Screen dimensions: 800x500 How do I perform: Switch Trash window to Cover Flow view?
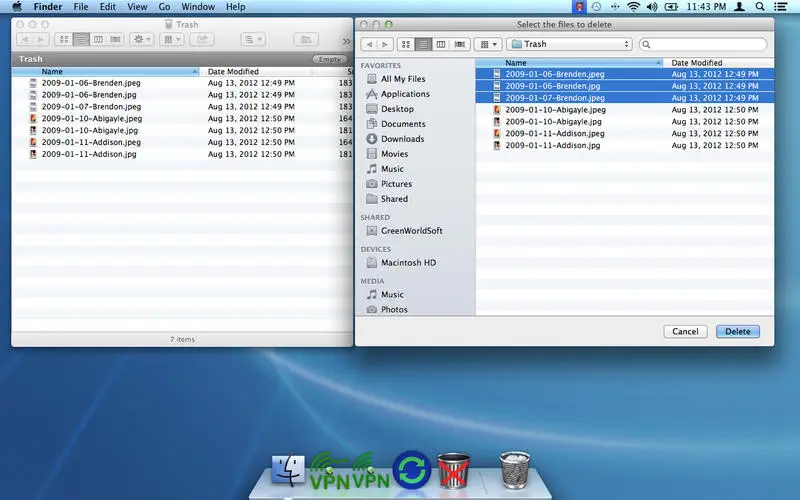[116, 39]
